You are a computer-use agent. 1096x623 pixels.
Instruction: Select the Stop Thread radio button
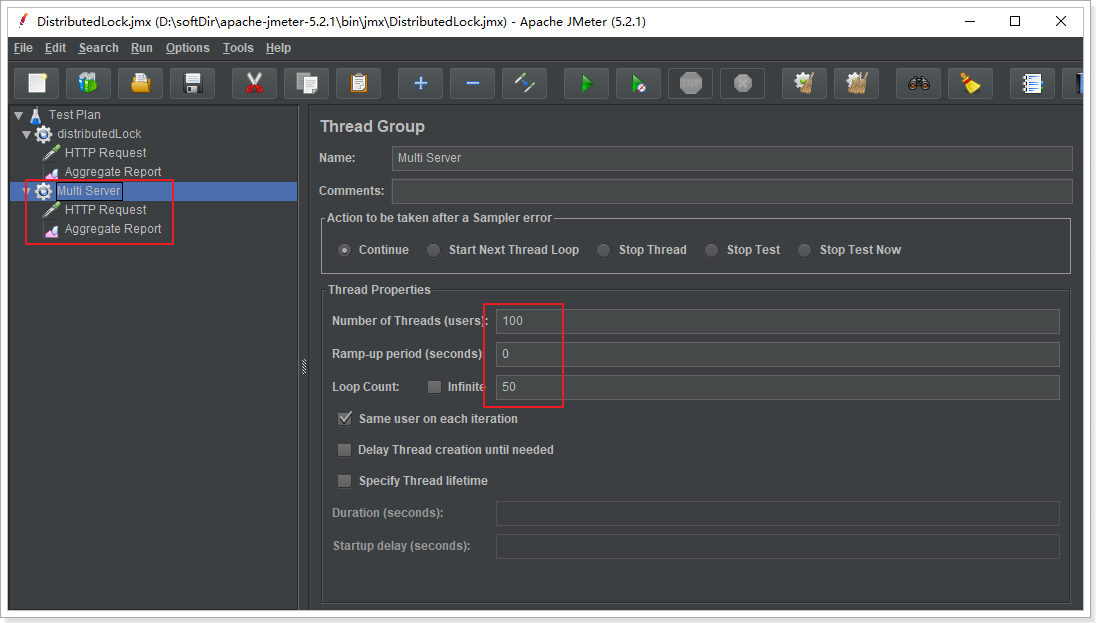[603, 250]
